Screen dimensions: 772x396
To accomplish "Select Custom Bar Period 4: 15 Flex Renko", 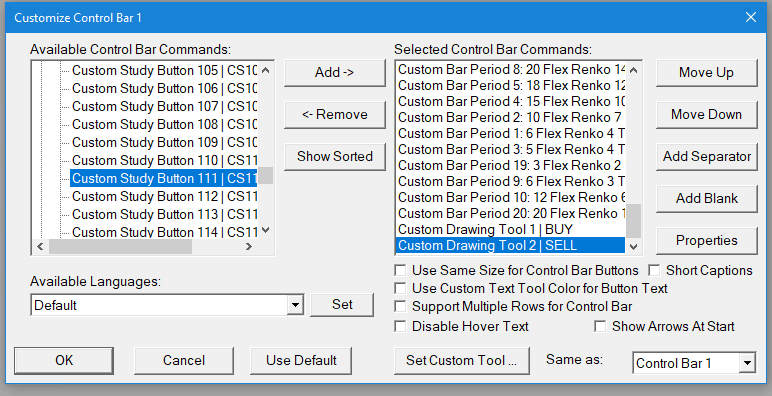I will [511, 101].
